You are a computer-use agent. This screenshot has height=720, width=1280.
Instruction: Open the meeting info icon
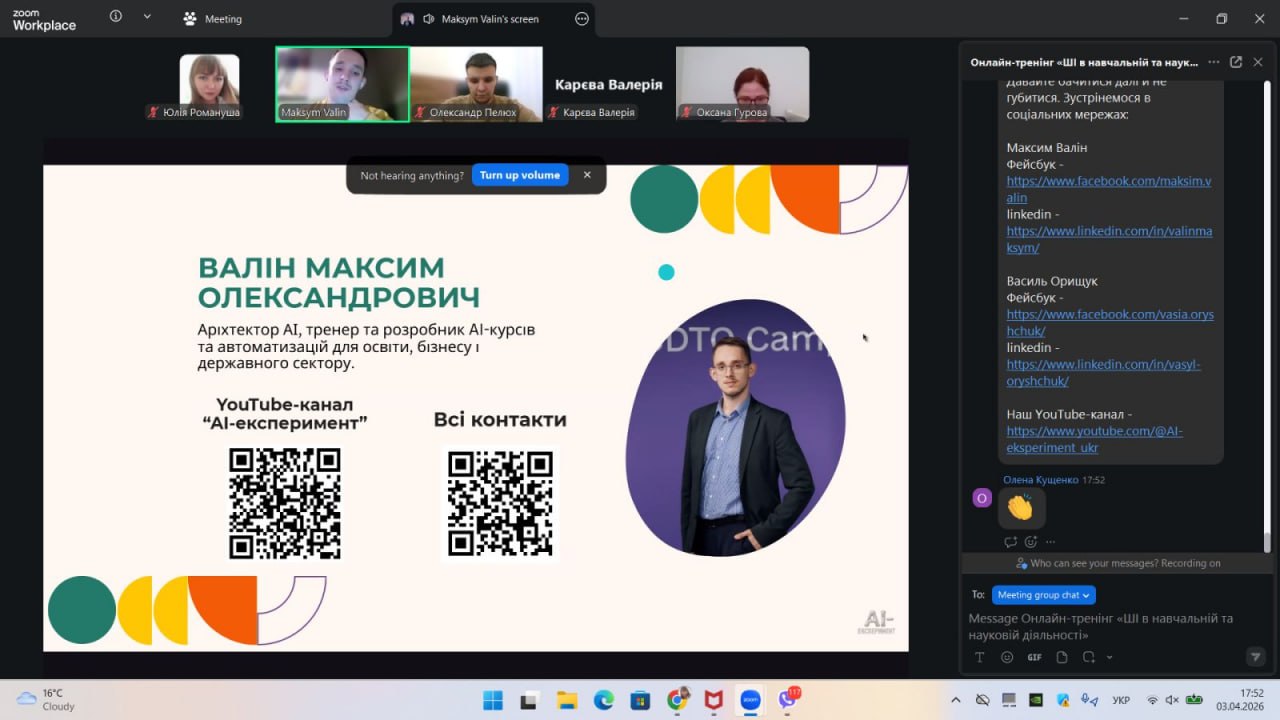(x=116, y=17)
